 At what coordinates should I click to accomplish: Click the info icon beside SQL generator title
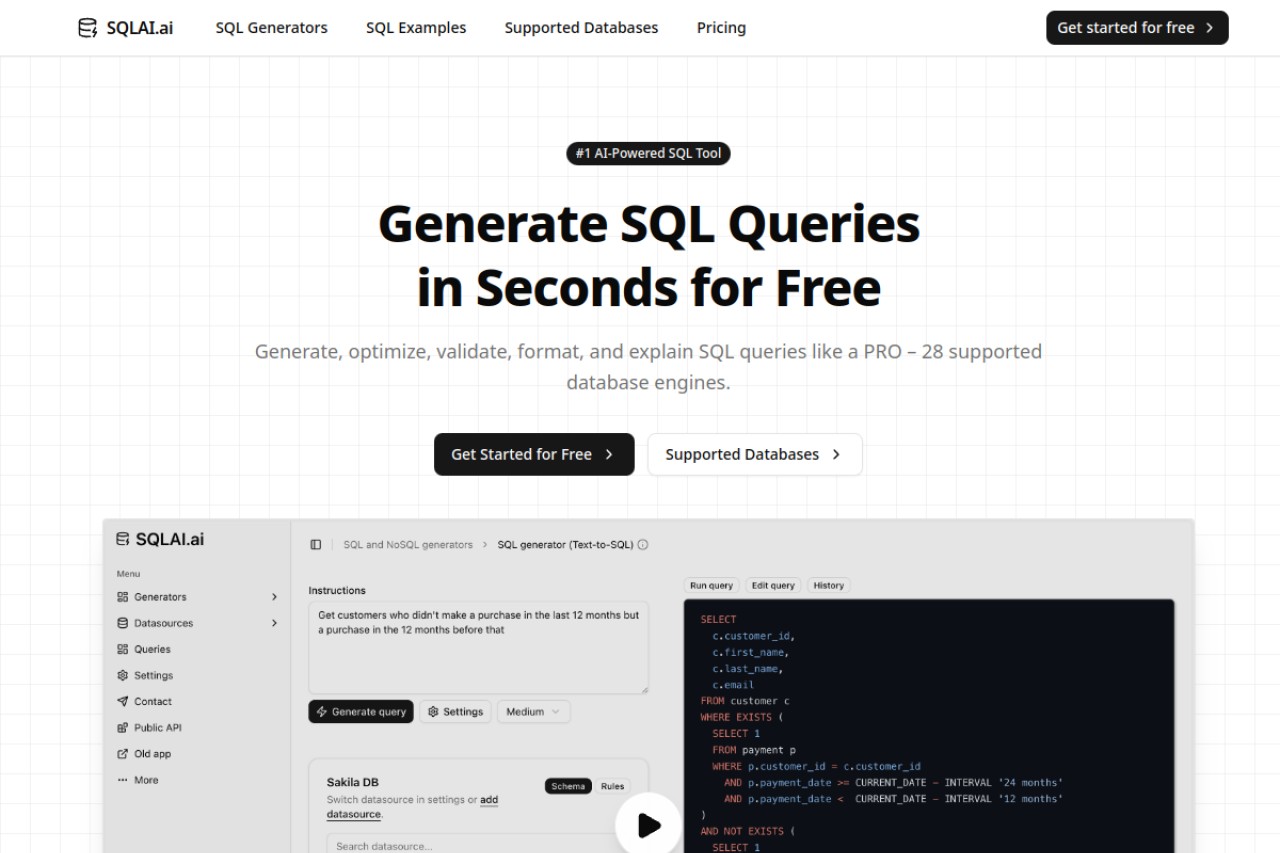coord(643,545)
